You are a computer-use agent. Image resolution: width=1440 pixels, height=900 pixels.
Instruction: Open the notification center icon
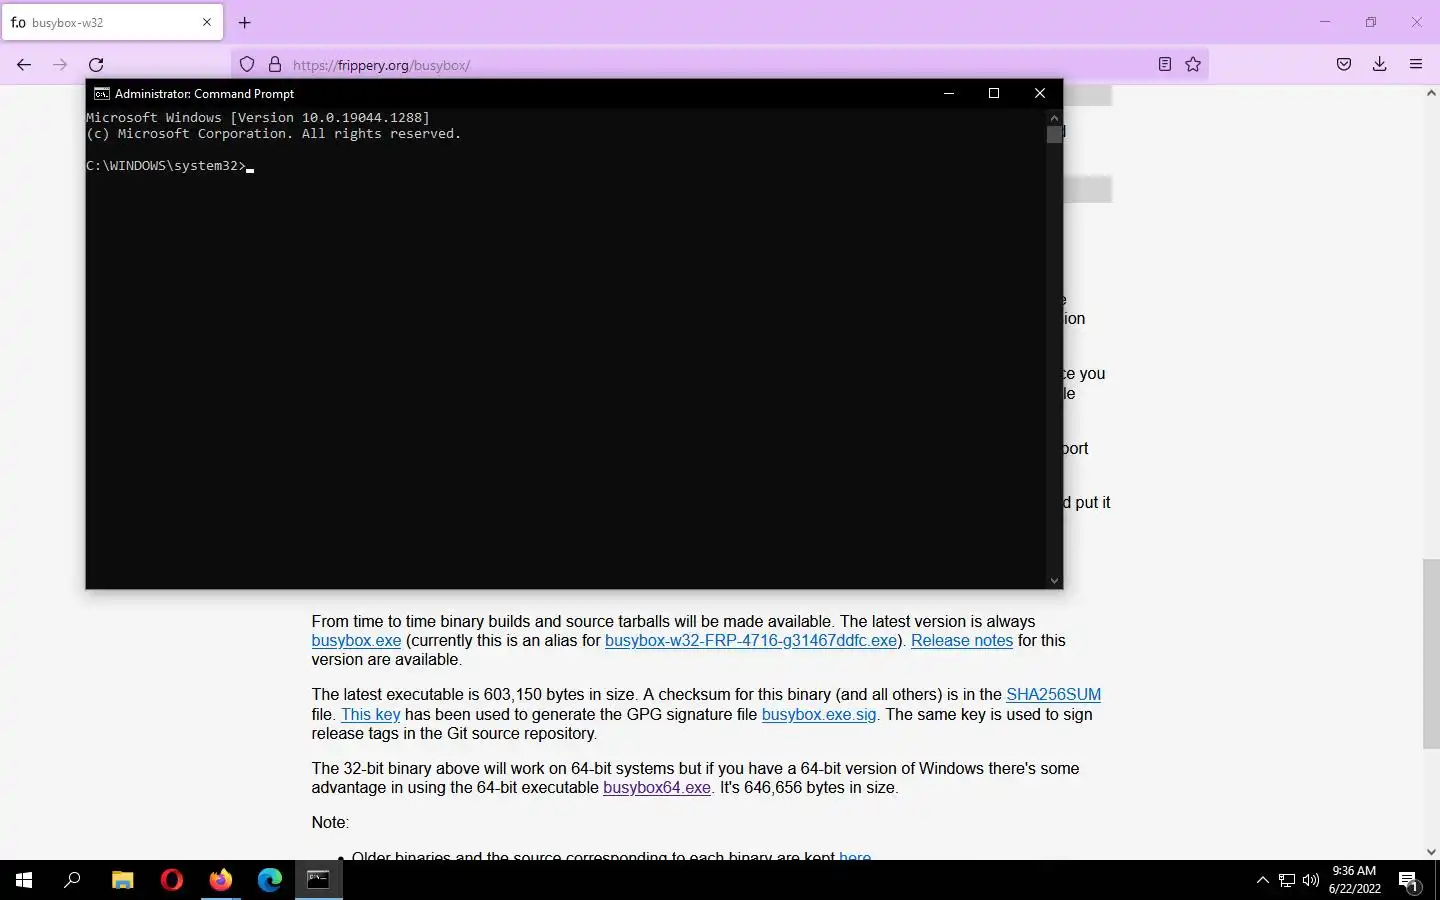pyautogui.click(x=1409, y=880)
